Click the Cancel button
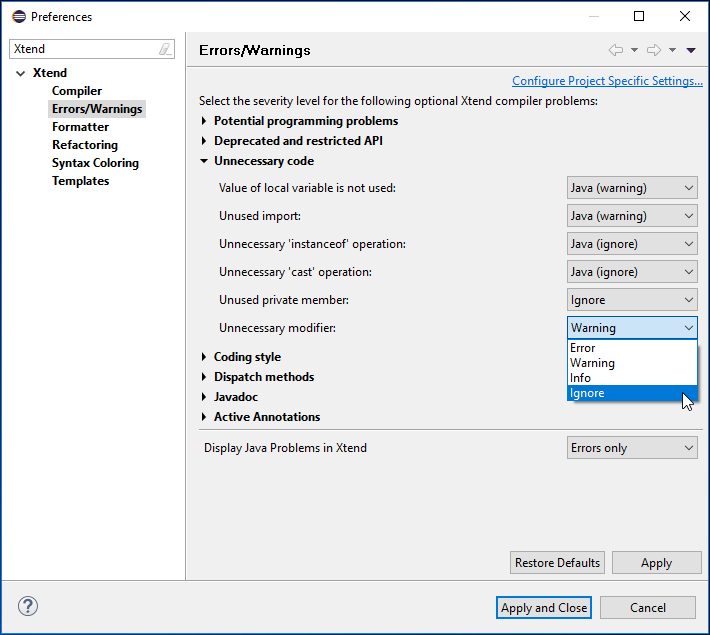The height and width of the screenshot is (635, 710). click(648, 608)
